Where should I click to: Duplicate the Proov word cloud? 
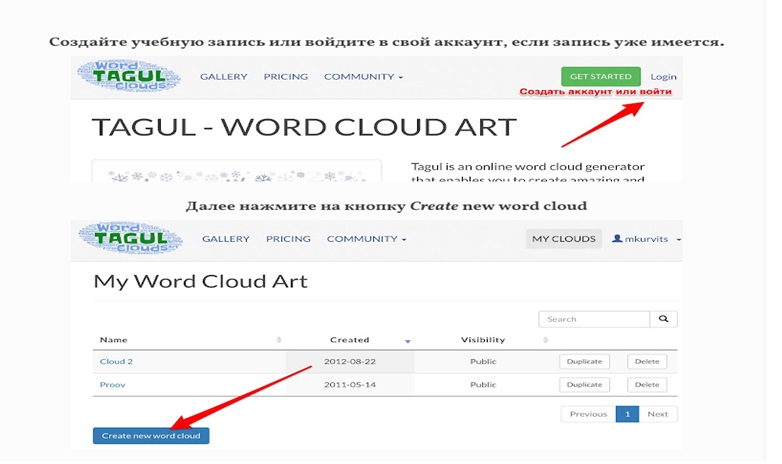584,385
